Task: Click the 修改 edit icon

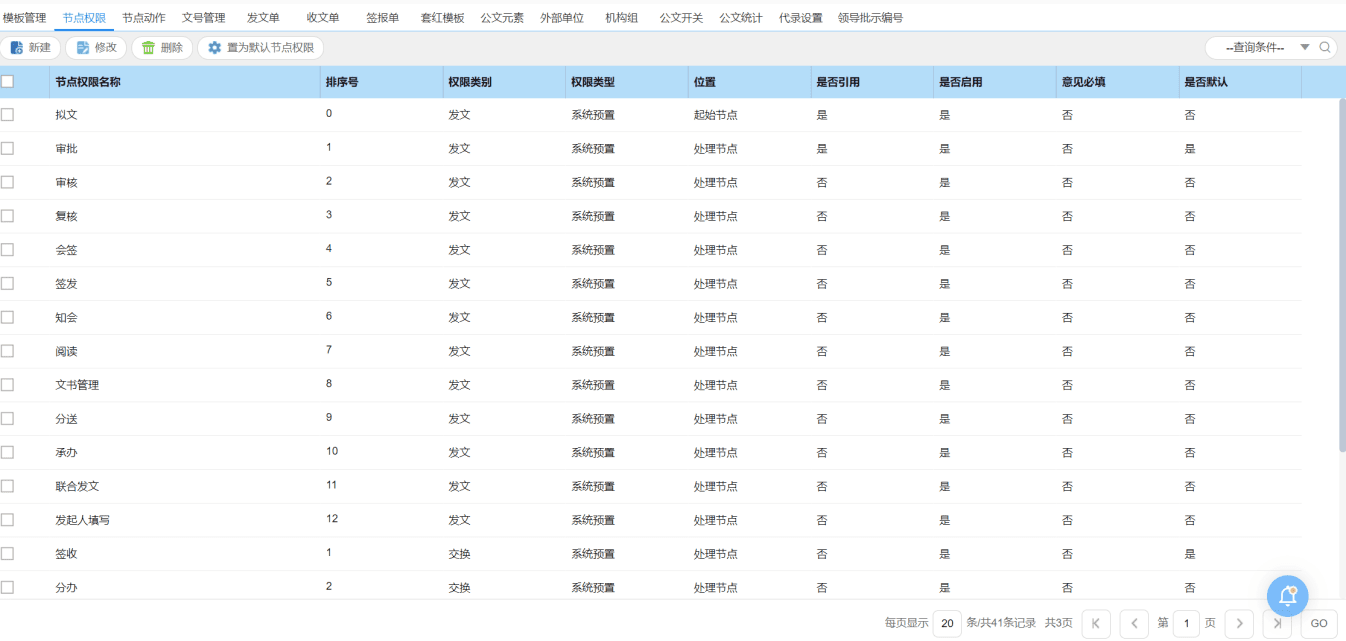Action: (83, 48)
